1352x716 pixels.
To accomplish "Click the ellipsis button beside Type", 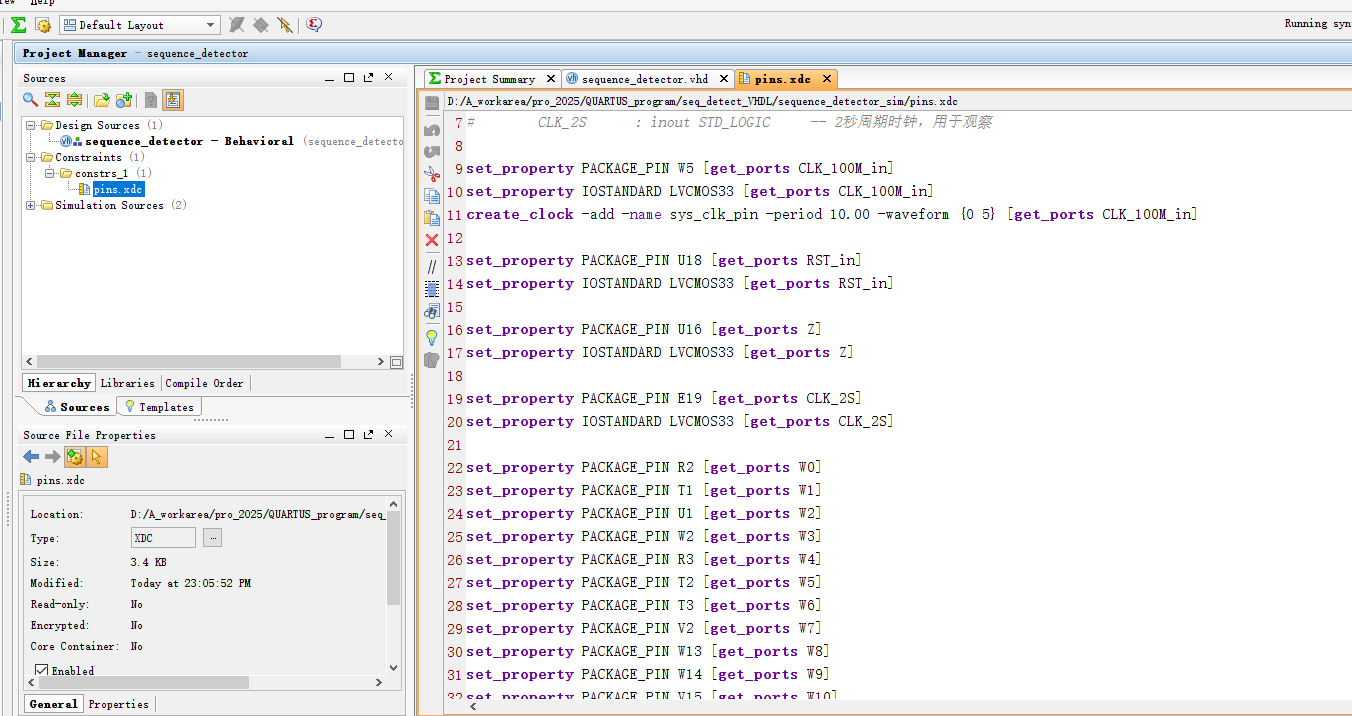I will [x=212, y=538].
